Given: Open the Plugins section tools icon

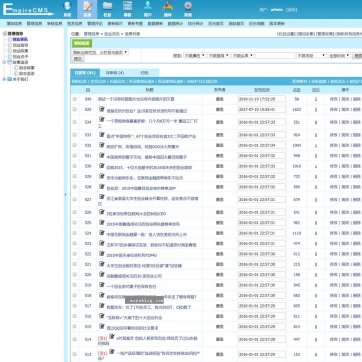Looking at the screenshot, I should click(168, 6).
